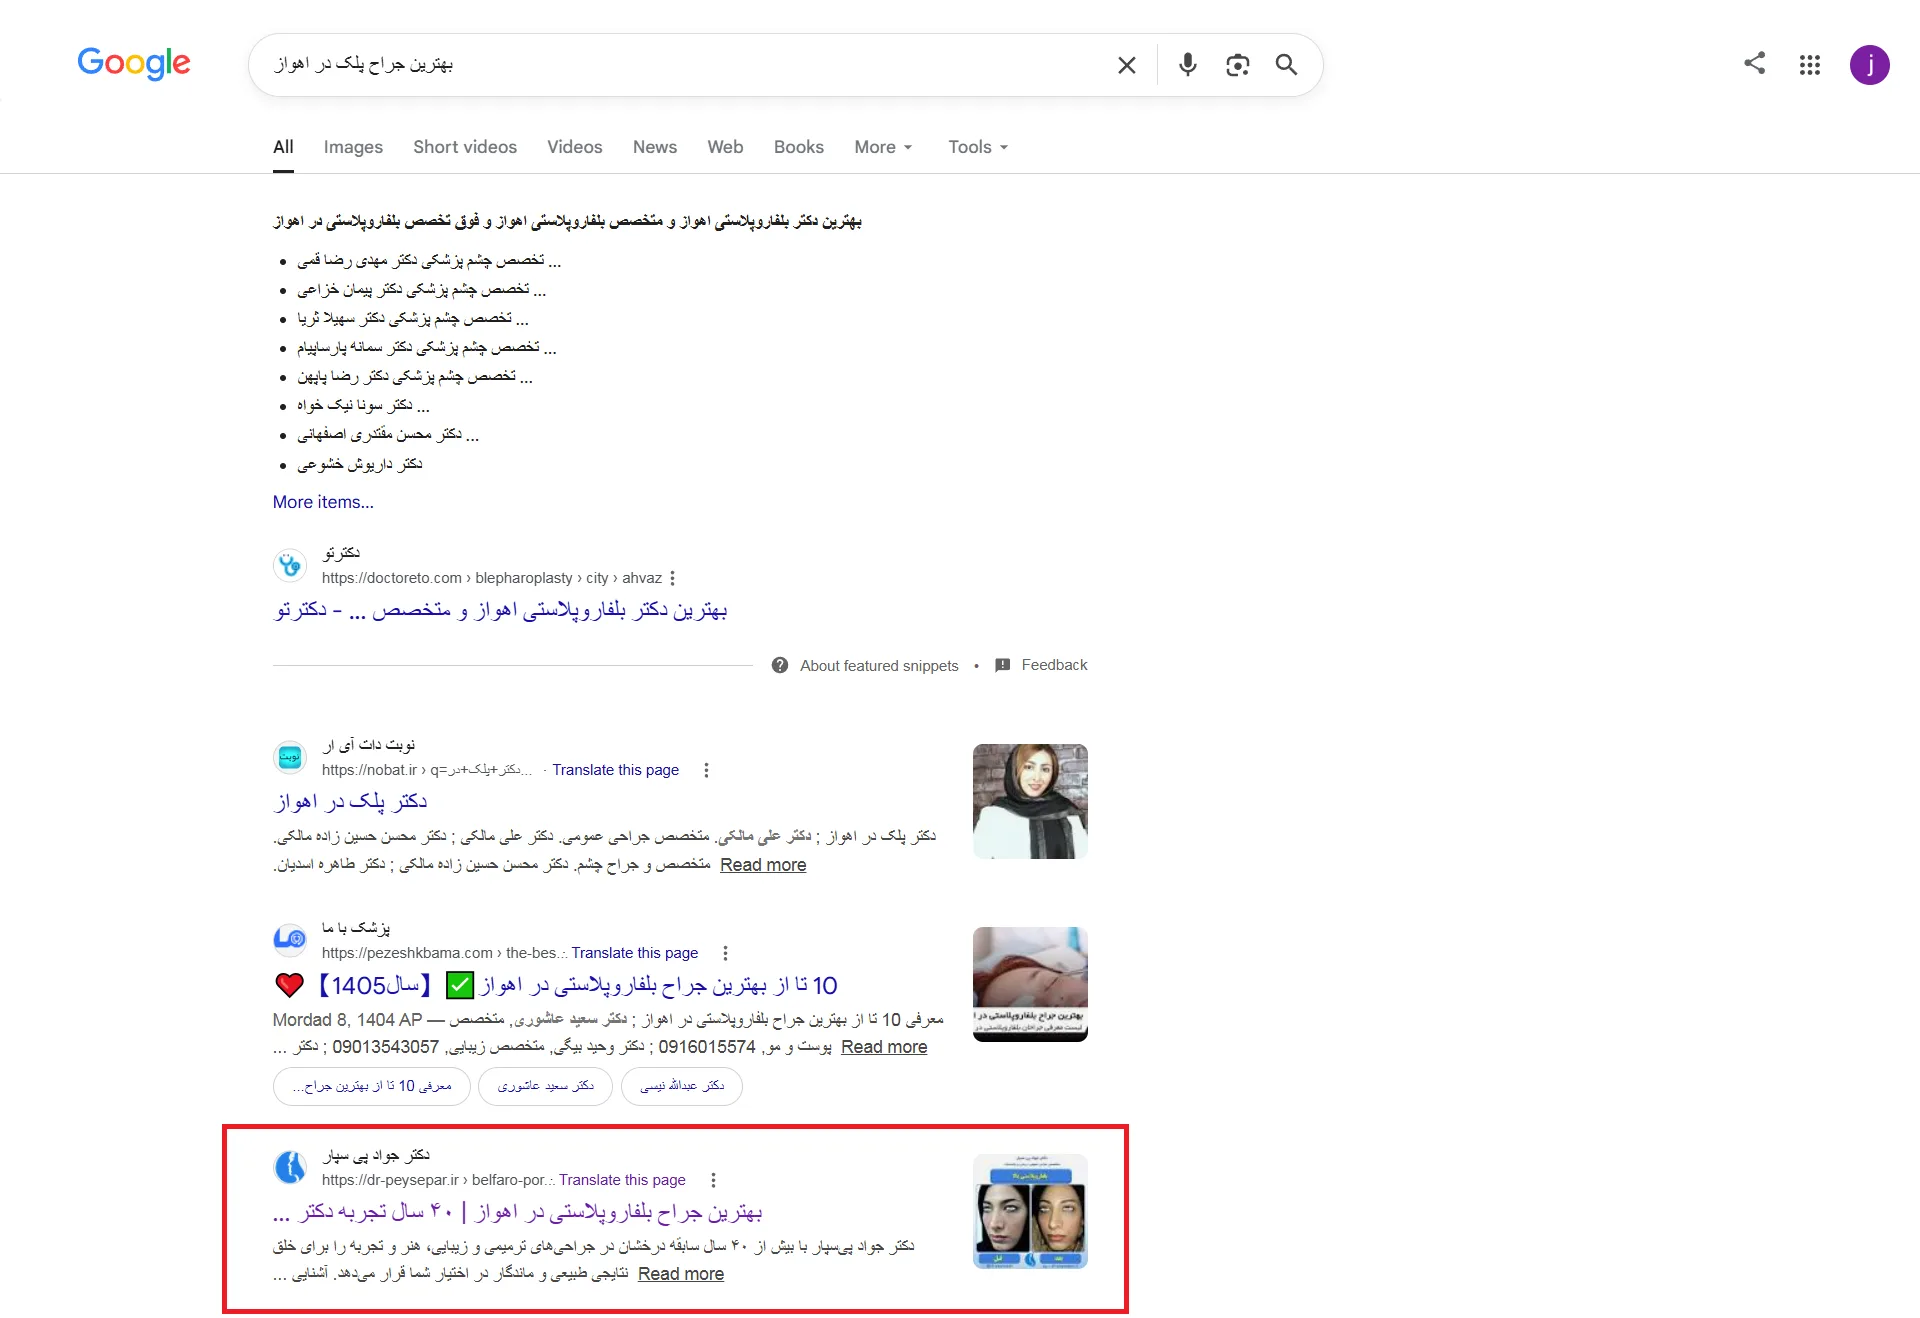Click list item 'دکتر سونا نیک خواه'
This screenshot has width=1920, height=1318.
[363, 406]
